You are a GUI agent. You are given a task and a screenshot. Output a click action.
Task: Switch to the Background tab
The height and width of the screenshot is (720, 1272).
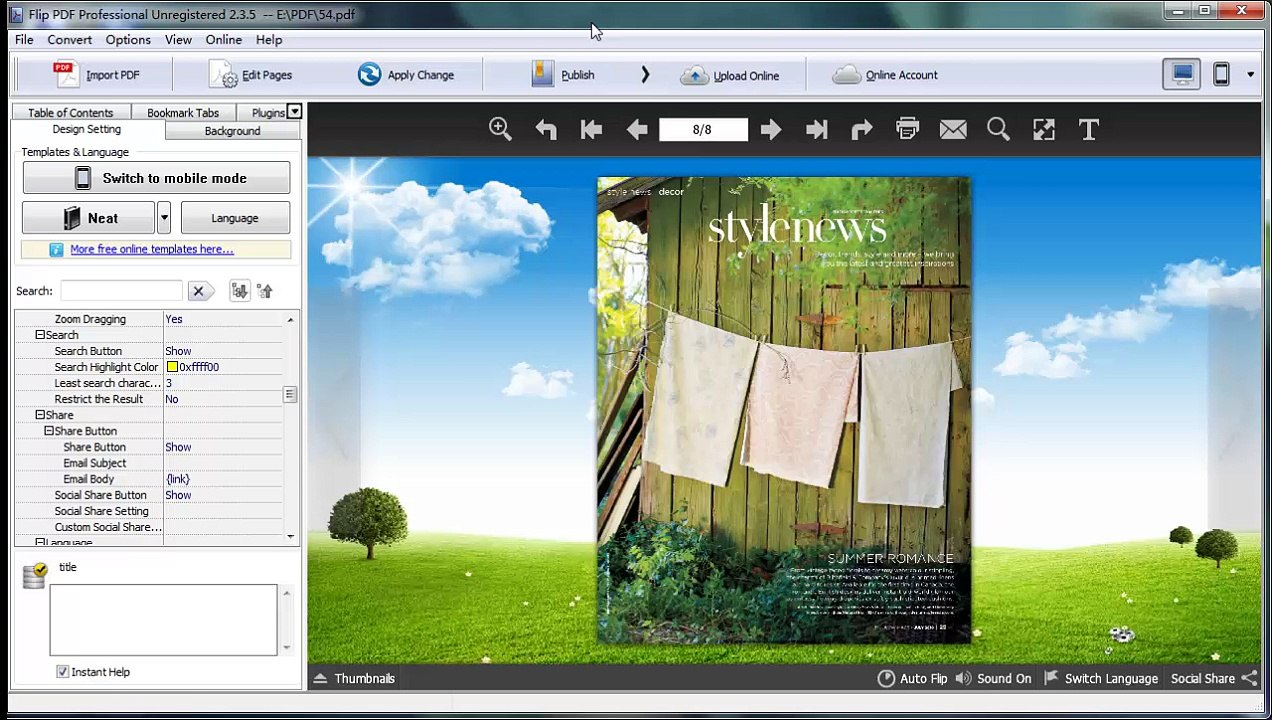point(232,131)
